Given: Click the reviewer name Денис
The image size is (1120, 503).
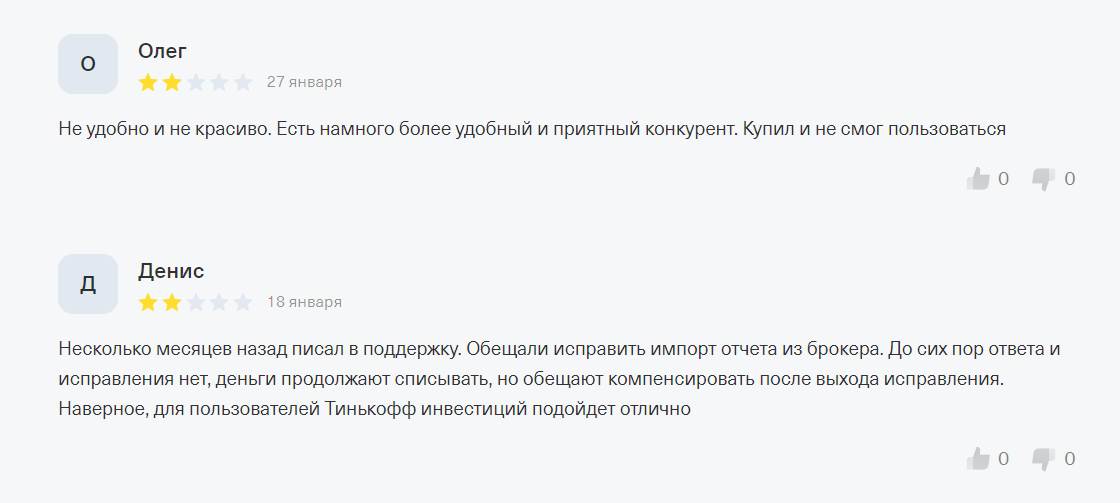Looking at the screenshot, I should (171, 271).
